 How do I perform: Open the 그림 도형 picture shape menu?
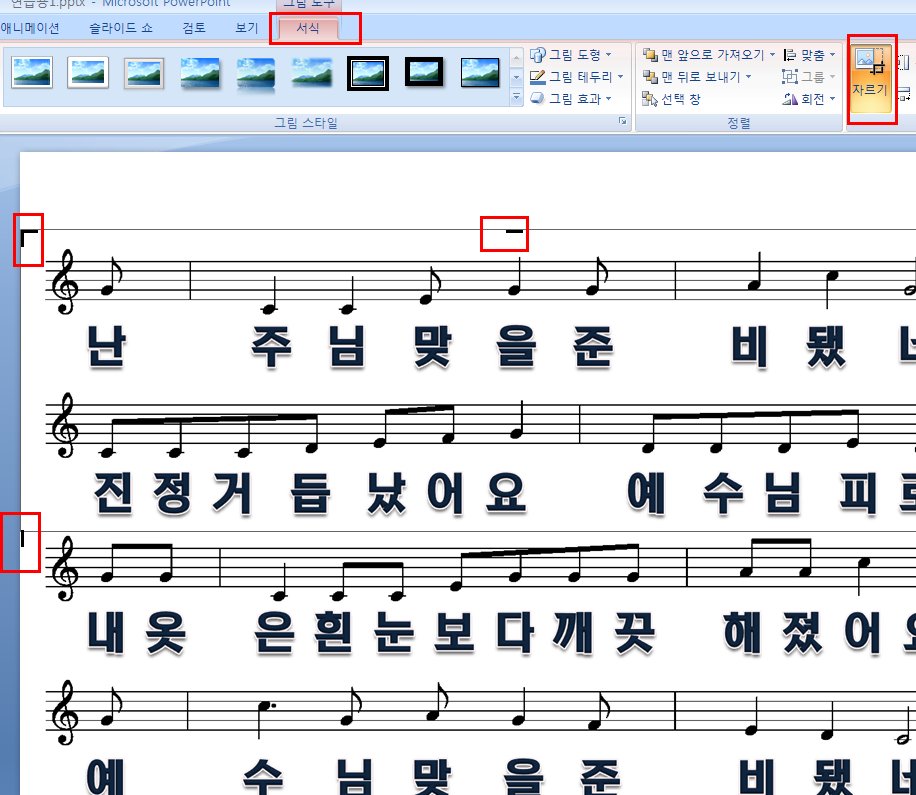coord(571,55)
